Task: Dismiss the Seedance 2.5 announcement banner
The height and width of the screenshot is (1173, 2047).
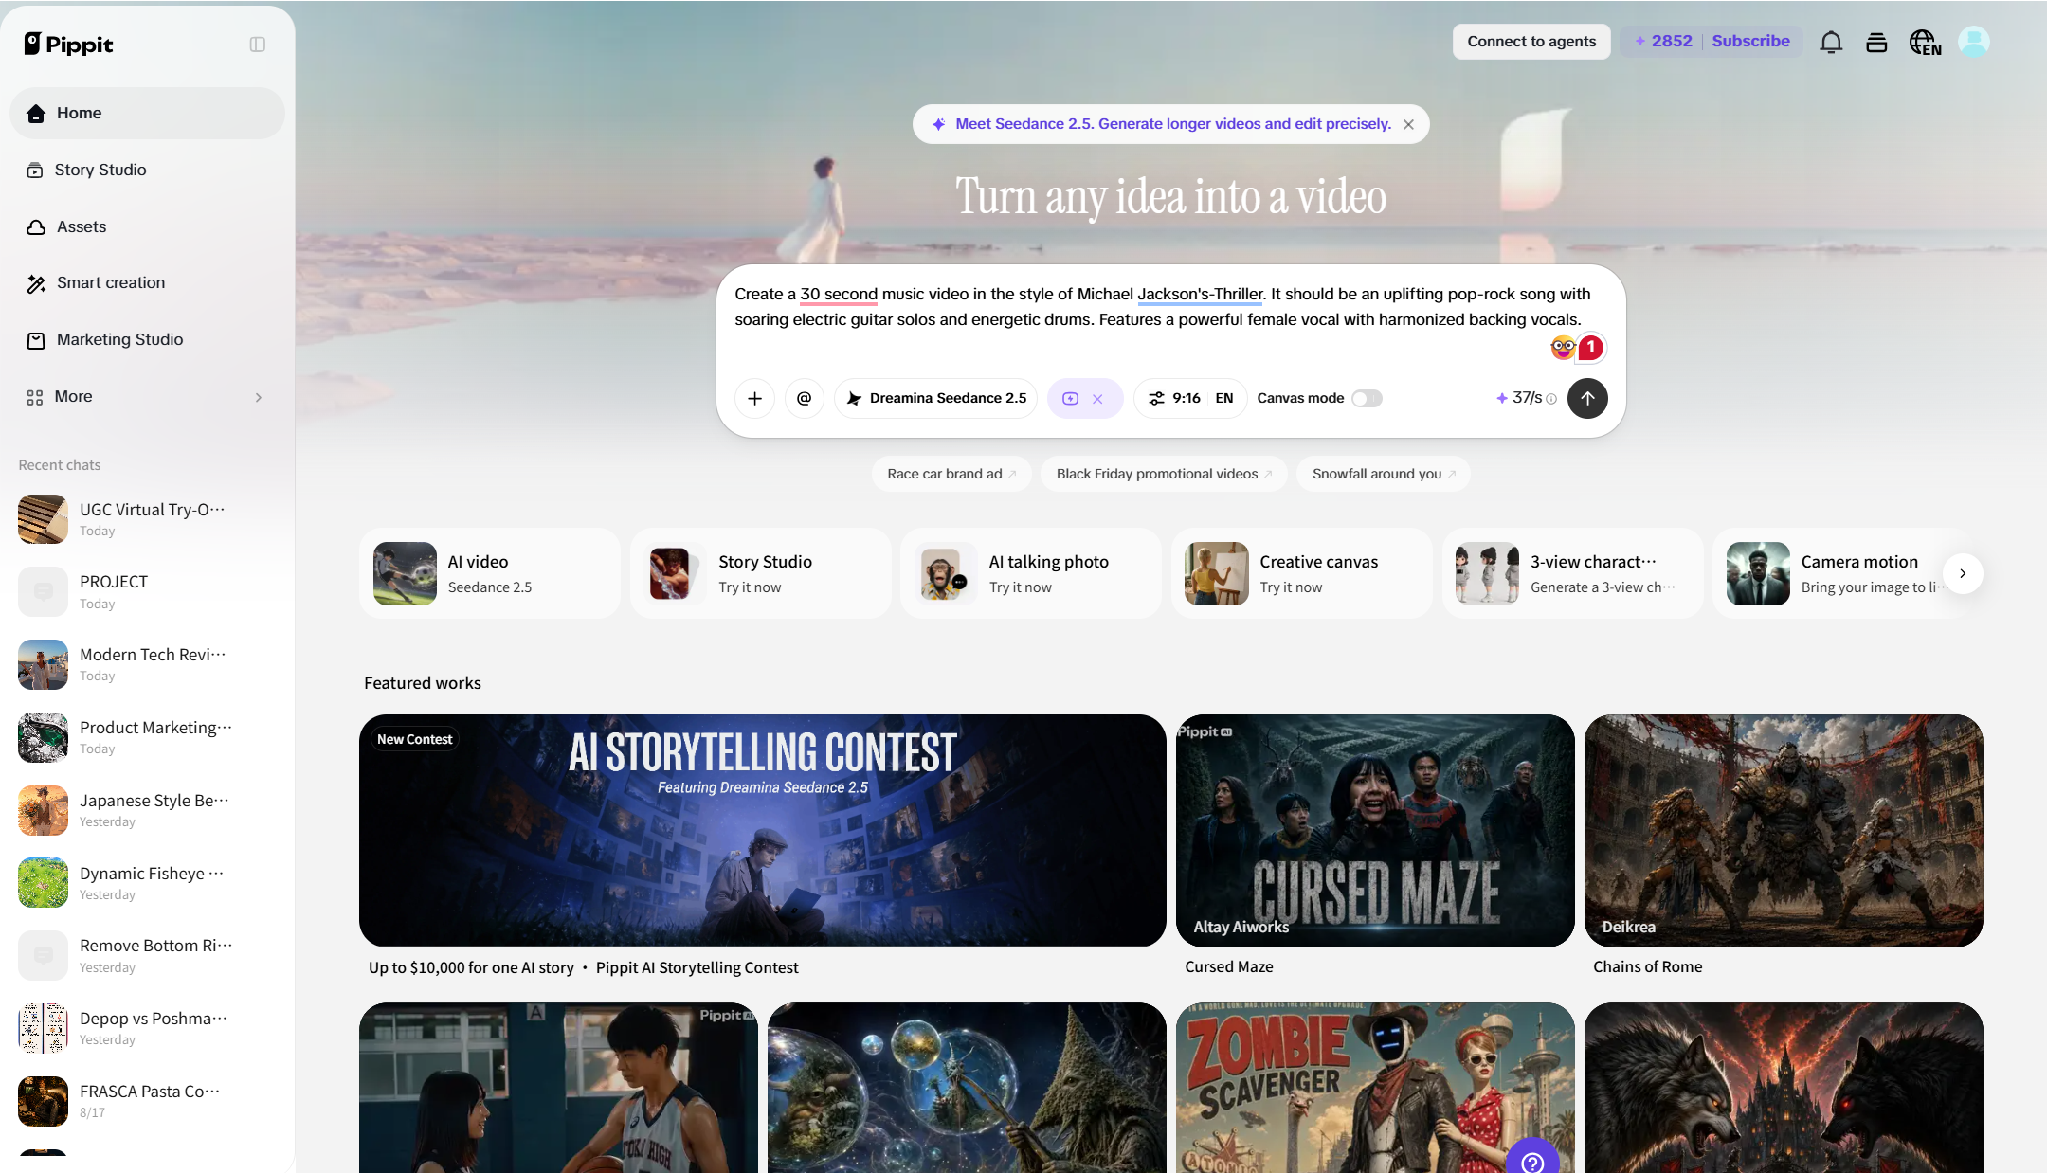Action: pyautogui.click(x=1408, y=124)
